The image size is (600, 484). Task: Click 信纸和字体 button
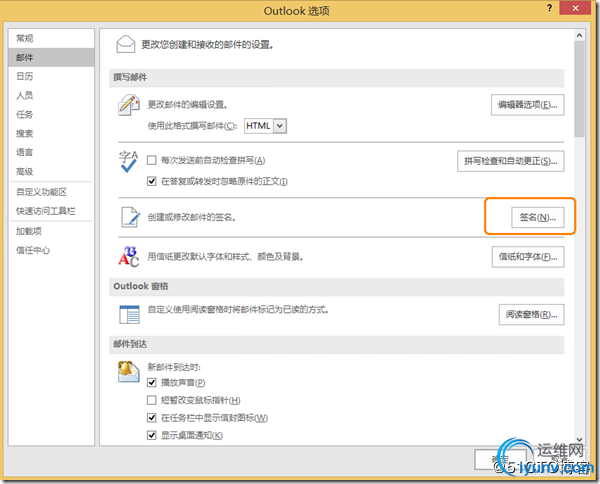click(528, 257)
